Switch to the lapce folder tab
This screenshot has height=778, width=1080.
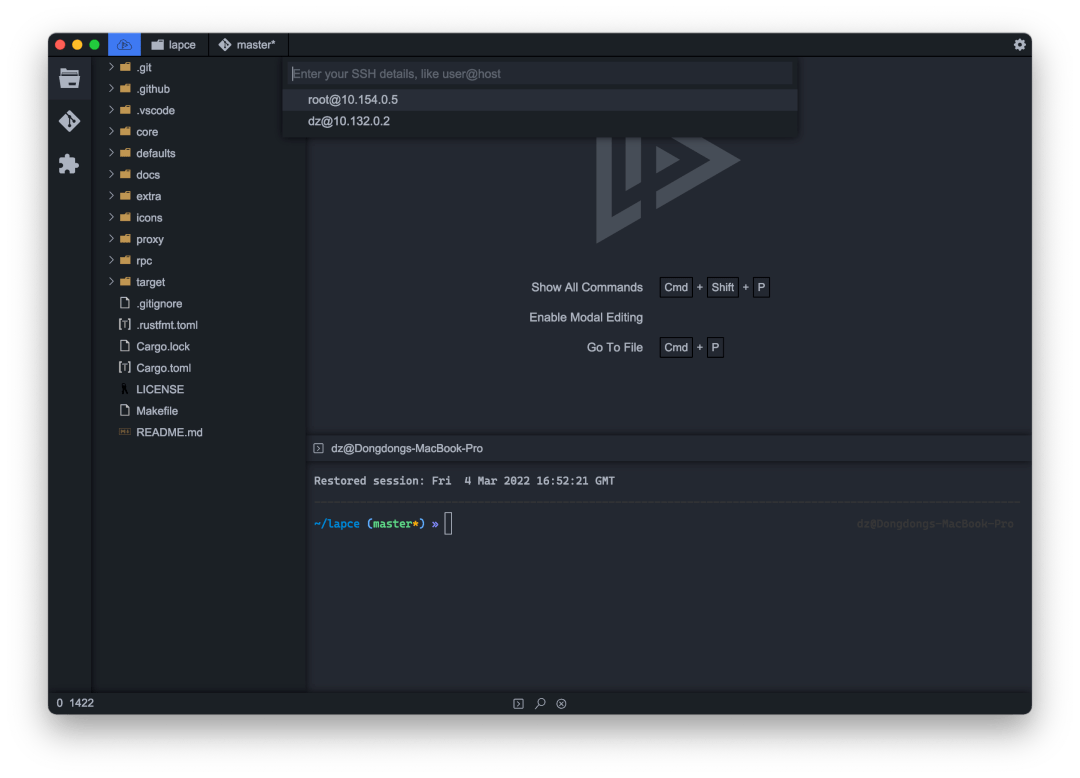173,44
